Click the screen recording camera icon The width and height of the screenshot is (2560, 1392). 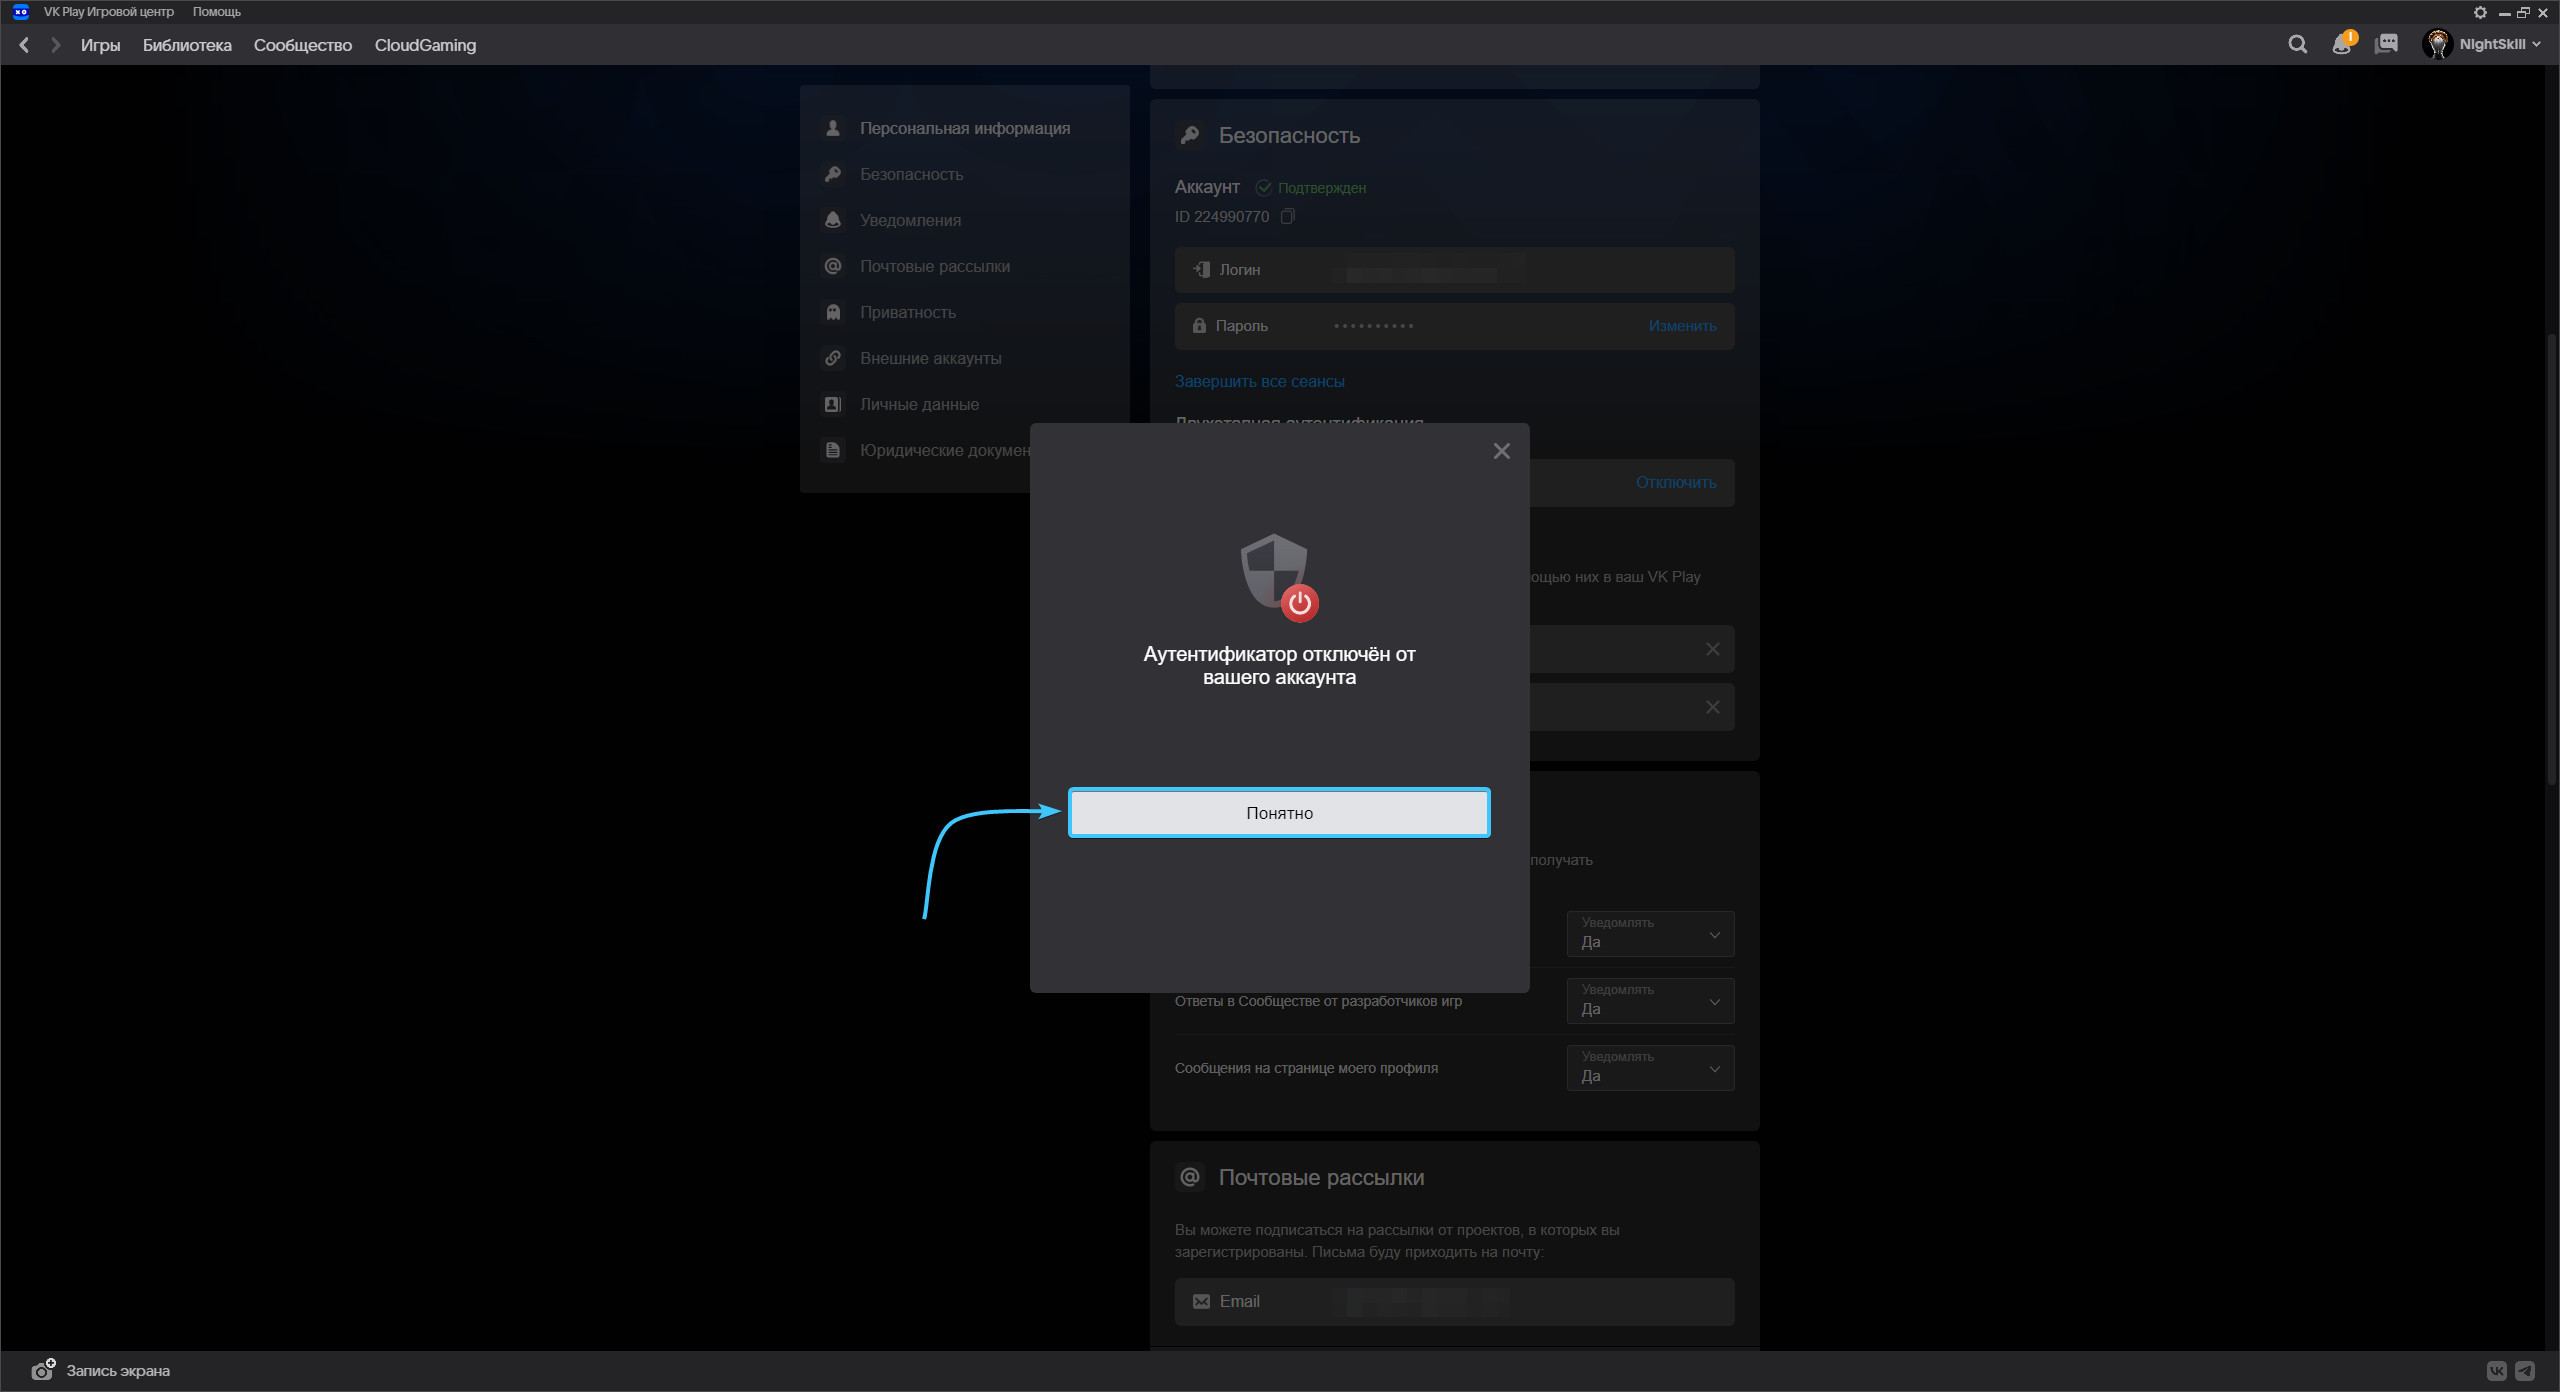click(43, 1370)
